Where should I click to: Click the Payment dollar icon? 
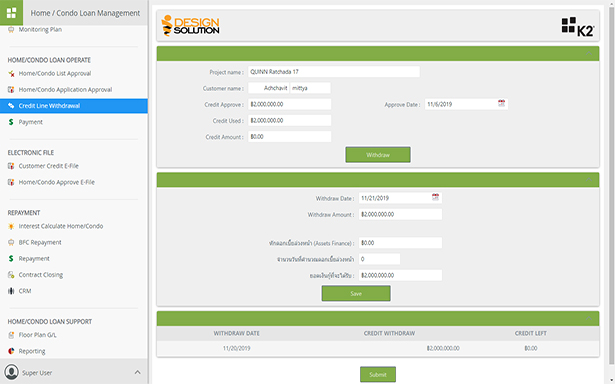pyautogui.click(x=11, y=122)
